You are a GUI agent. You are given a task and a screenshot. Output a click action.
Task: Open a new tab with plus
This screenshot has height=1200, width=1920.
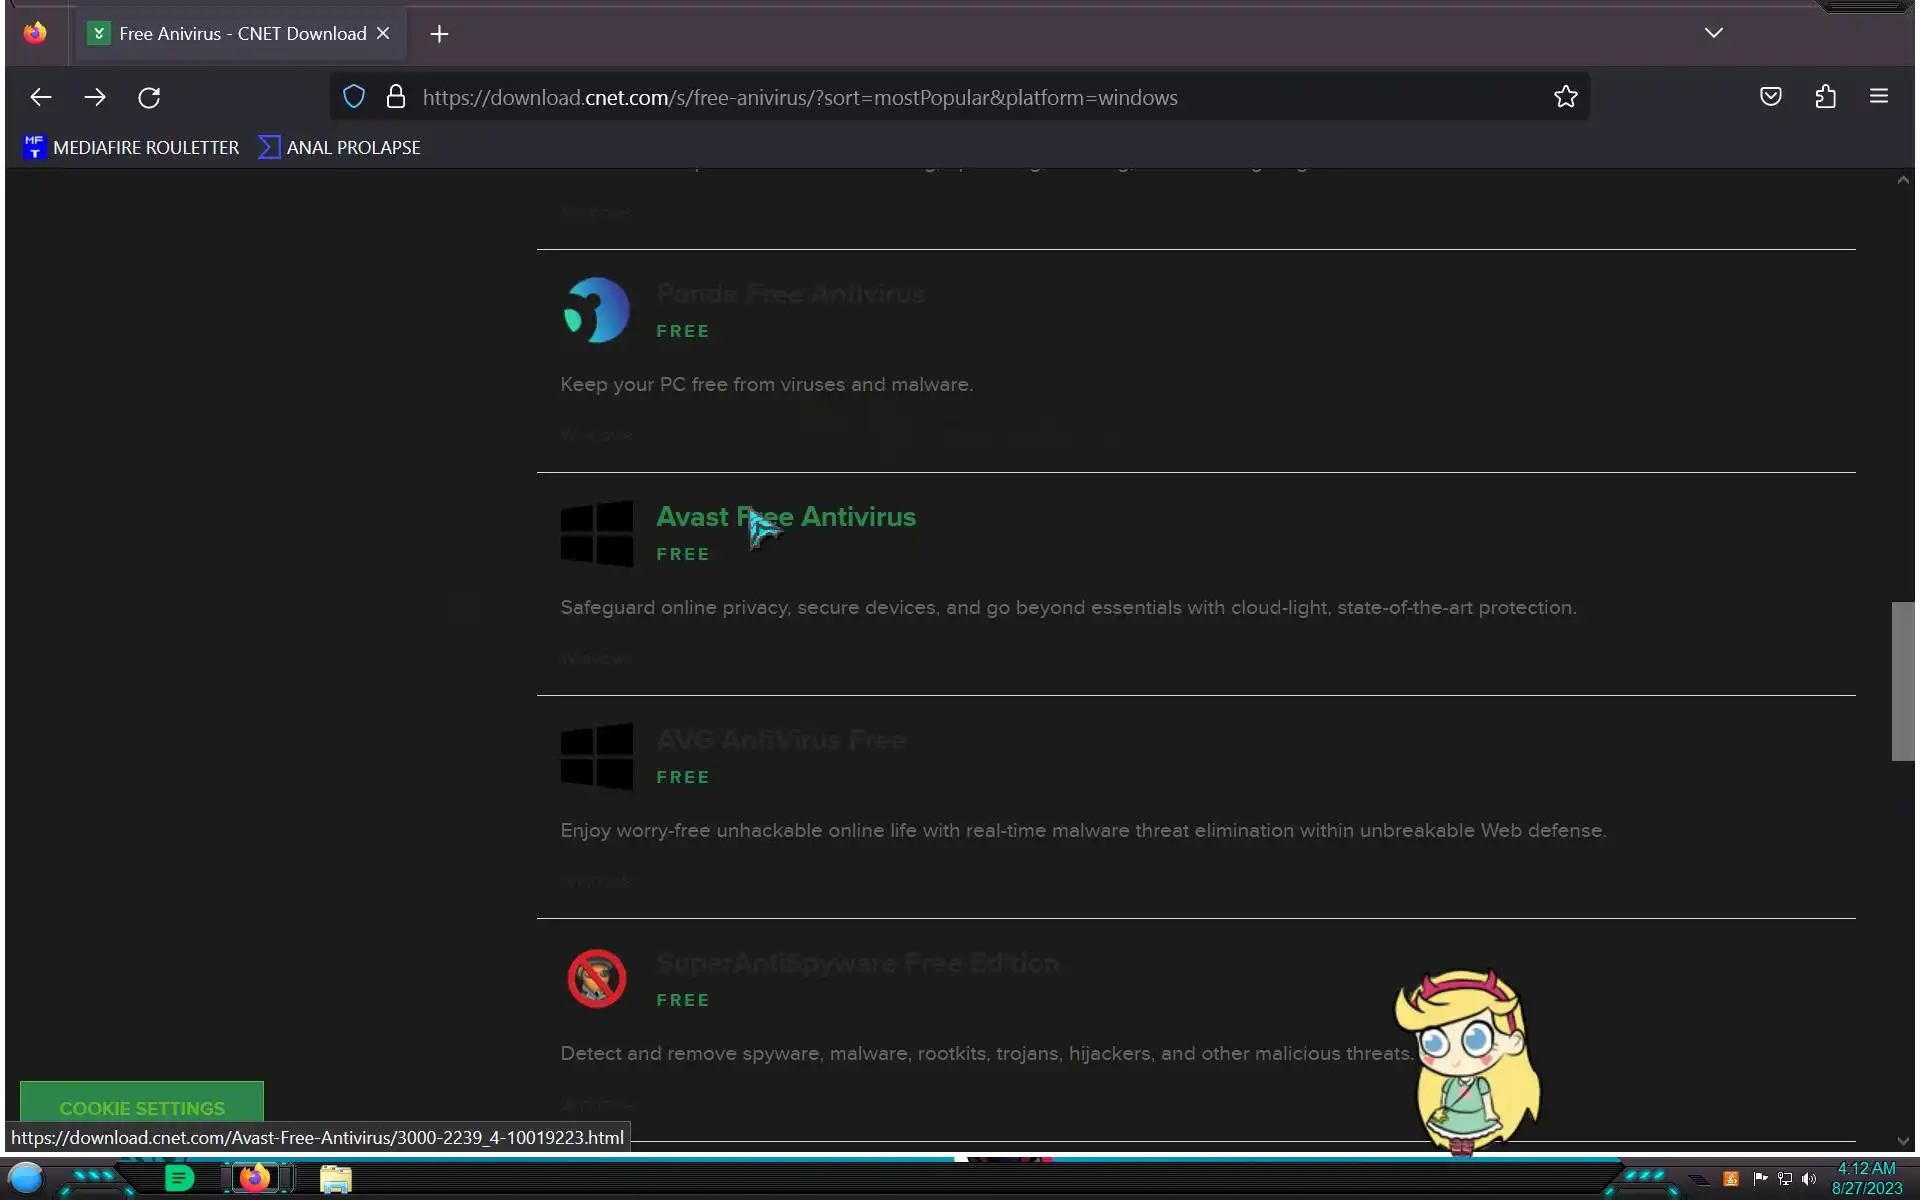(439, 34)
